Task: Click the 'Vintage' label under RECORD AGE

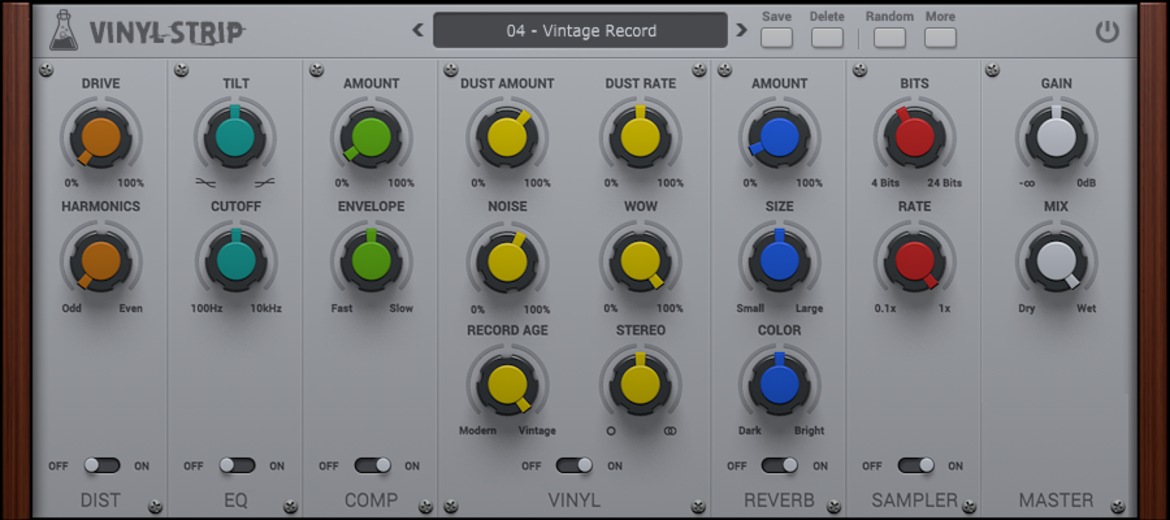Action: point(536,430)
